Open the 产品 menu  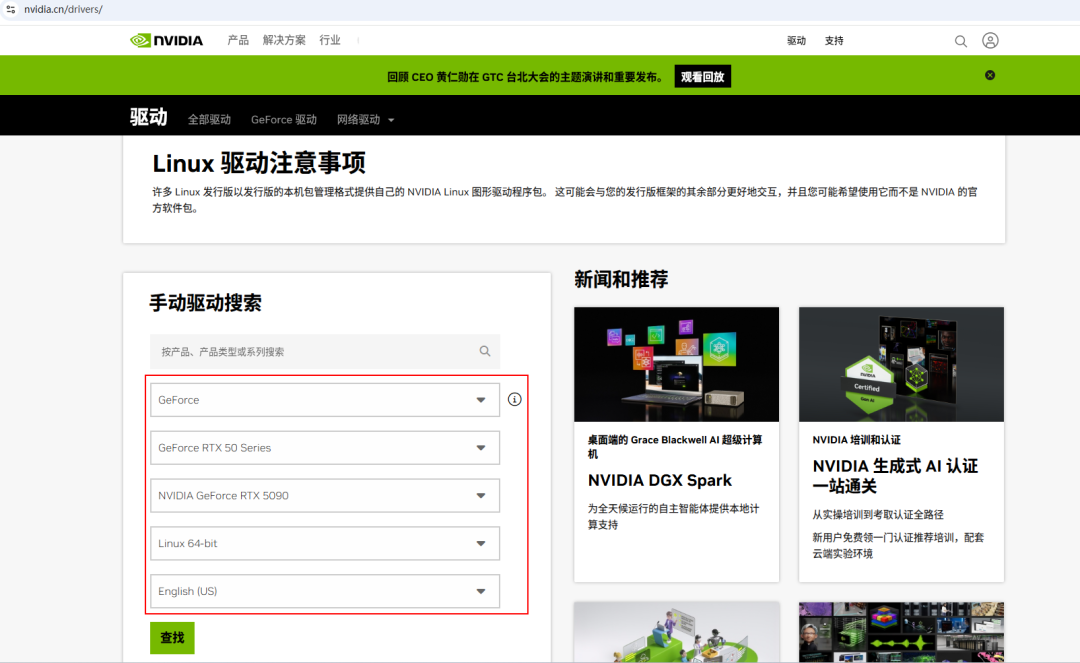pyautogui.click(x=238, y=41)
